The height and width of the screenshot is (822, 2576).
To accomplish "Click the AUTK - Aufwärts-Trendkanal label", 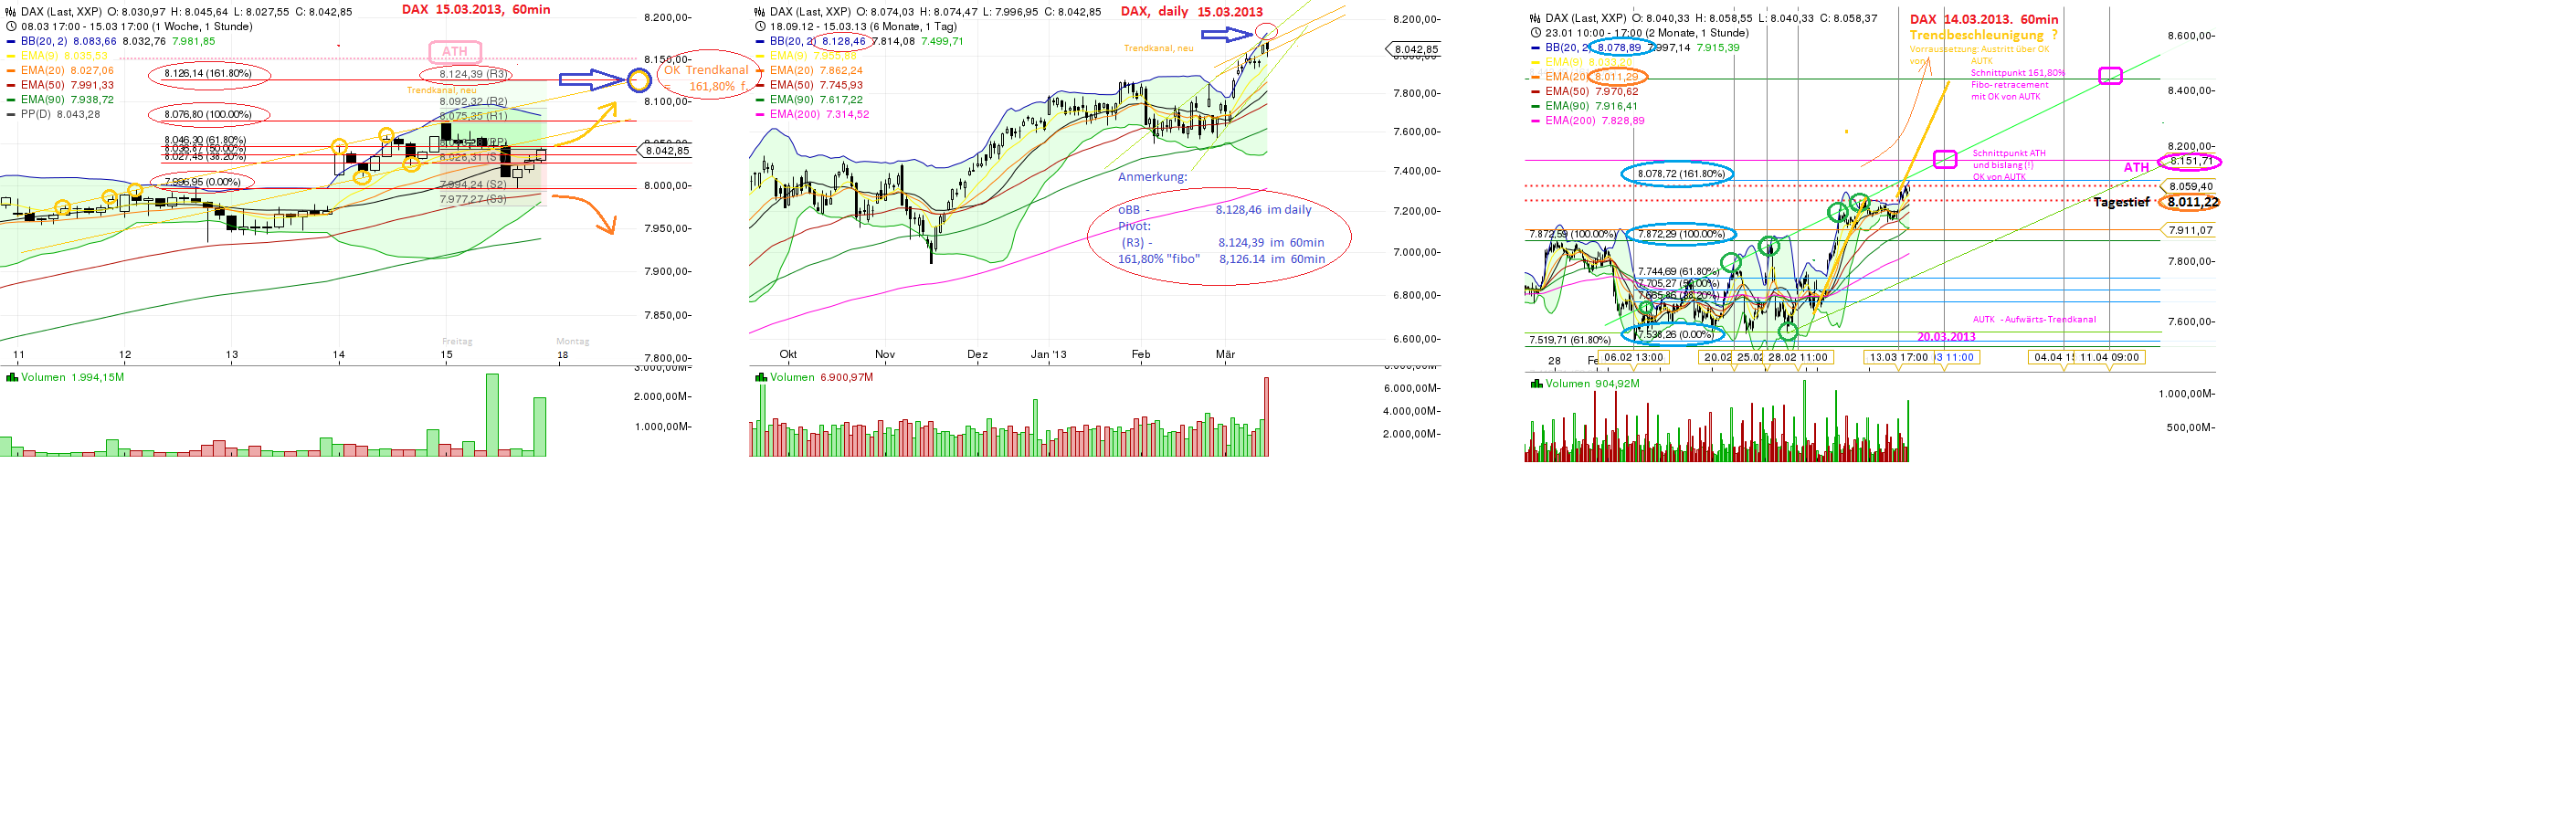I will pyautogui.click(x=2034, y=320).
